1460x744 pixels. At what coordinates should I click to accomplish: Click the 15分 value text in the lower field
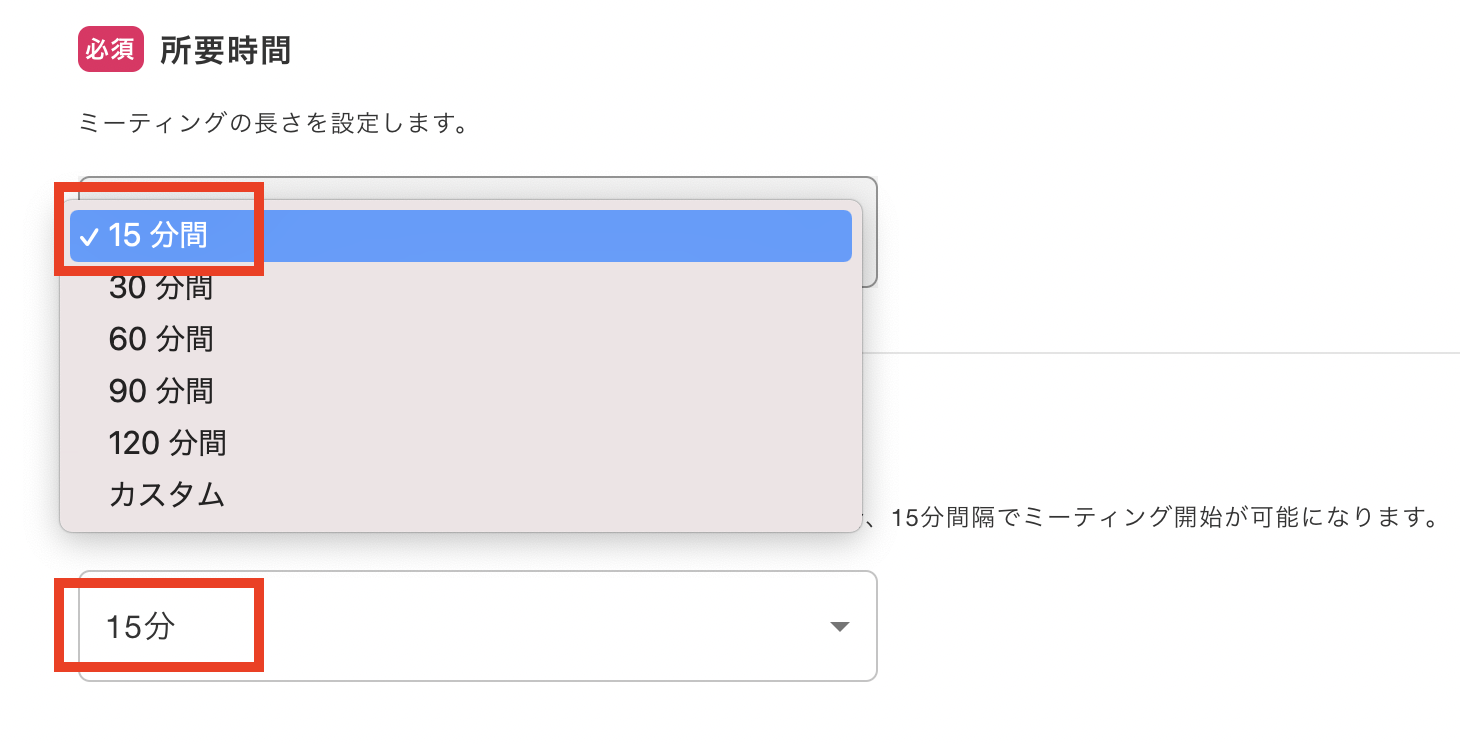(x=141, y=627)
